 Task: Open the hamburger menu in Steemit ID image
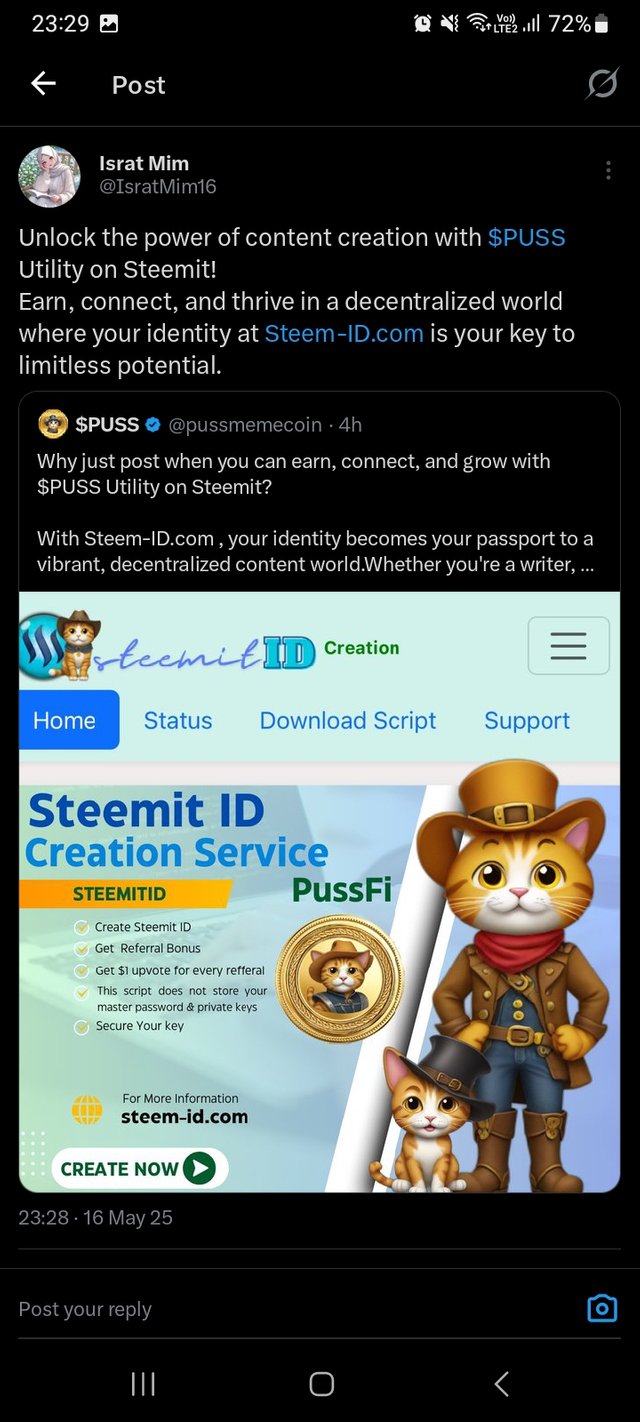point(568,646)
